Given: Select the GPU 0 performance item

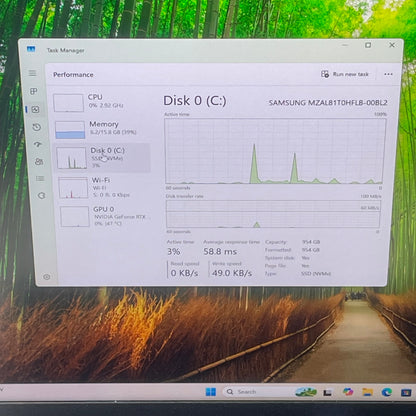Looking at the screenshot, I should [x=105, y=216].
